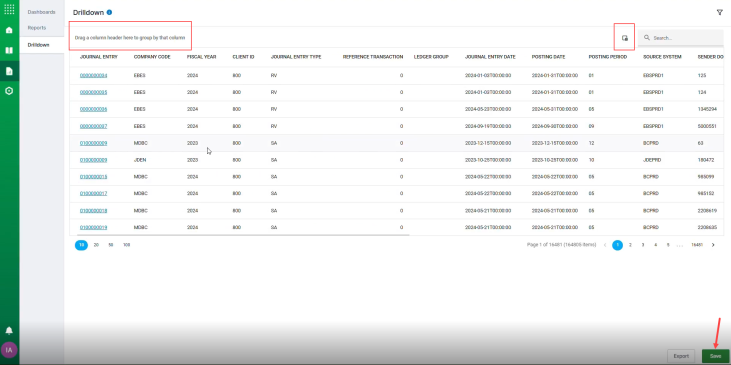Click posting period cell 12

[x=591, y=143]
